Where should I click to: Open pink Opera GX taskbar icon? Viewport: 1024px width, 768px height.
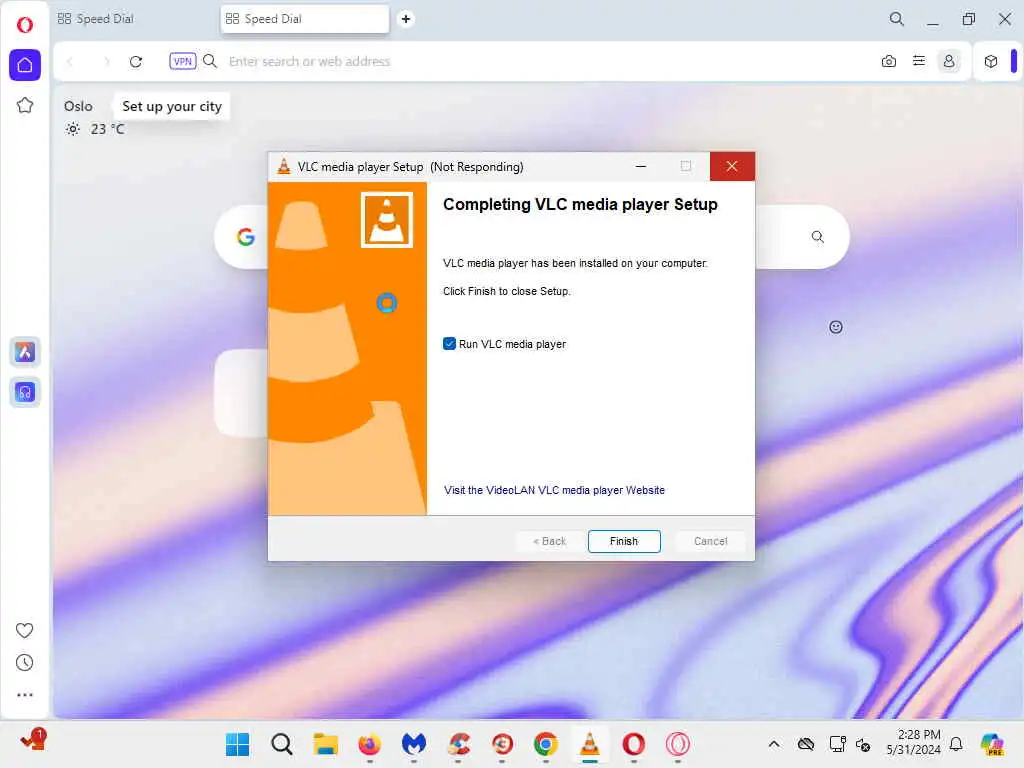click(678, 744)
